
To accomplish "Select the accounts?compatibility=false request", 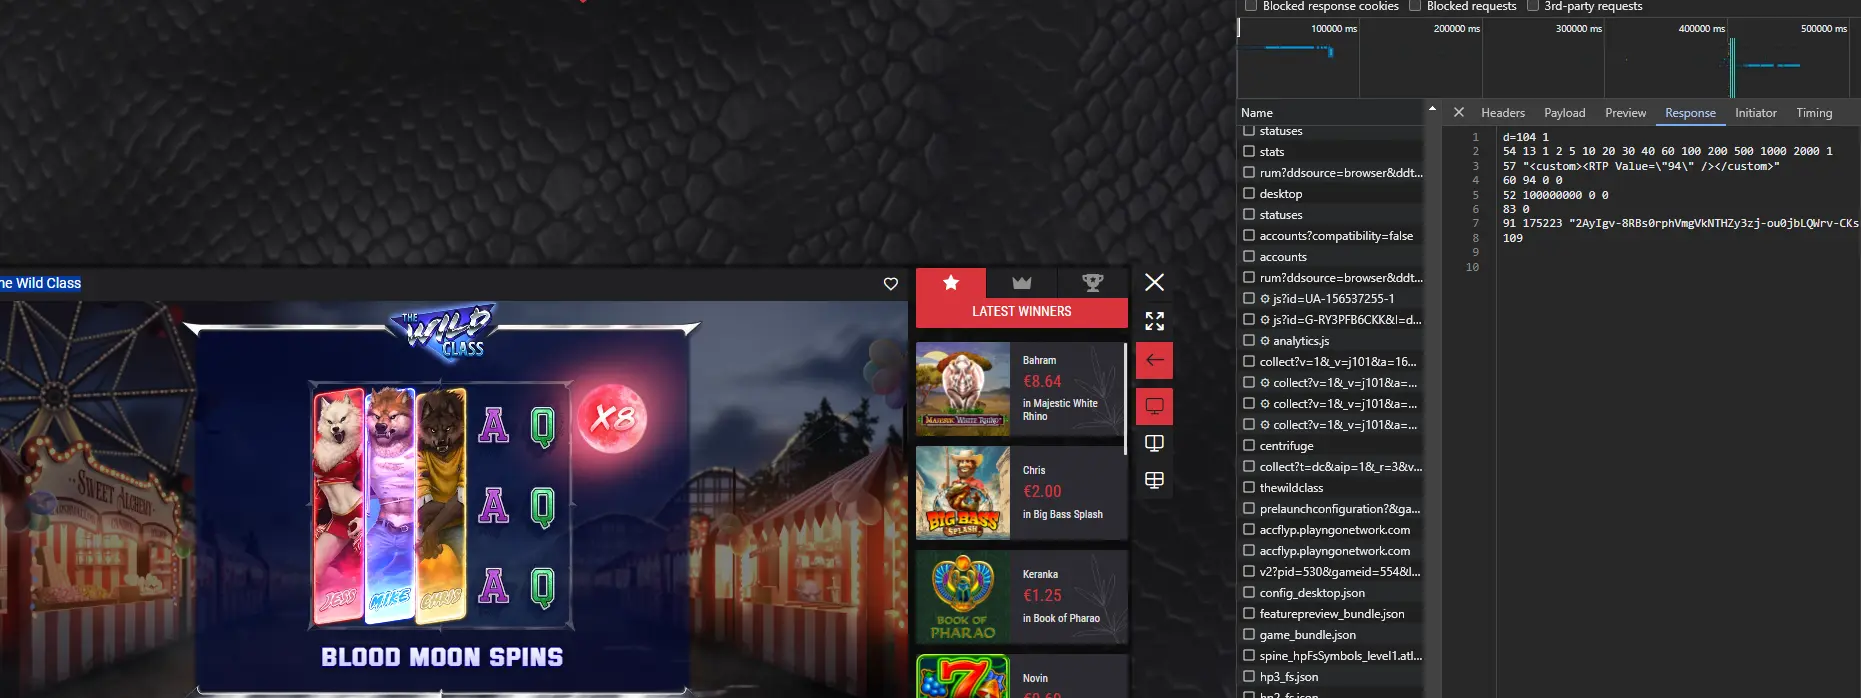I will pos(1330,236).
